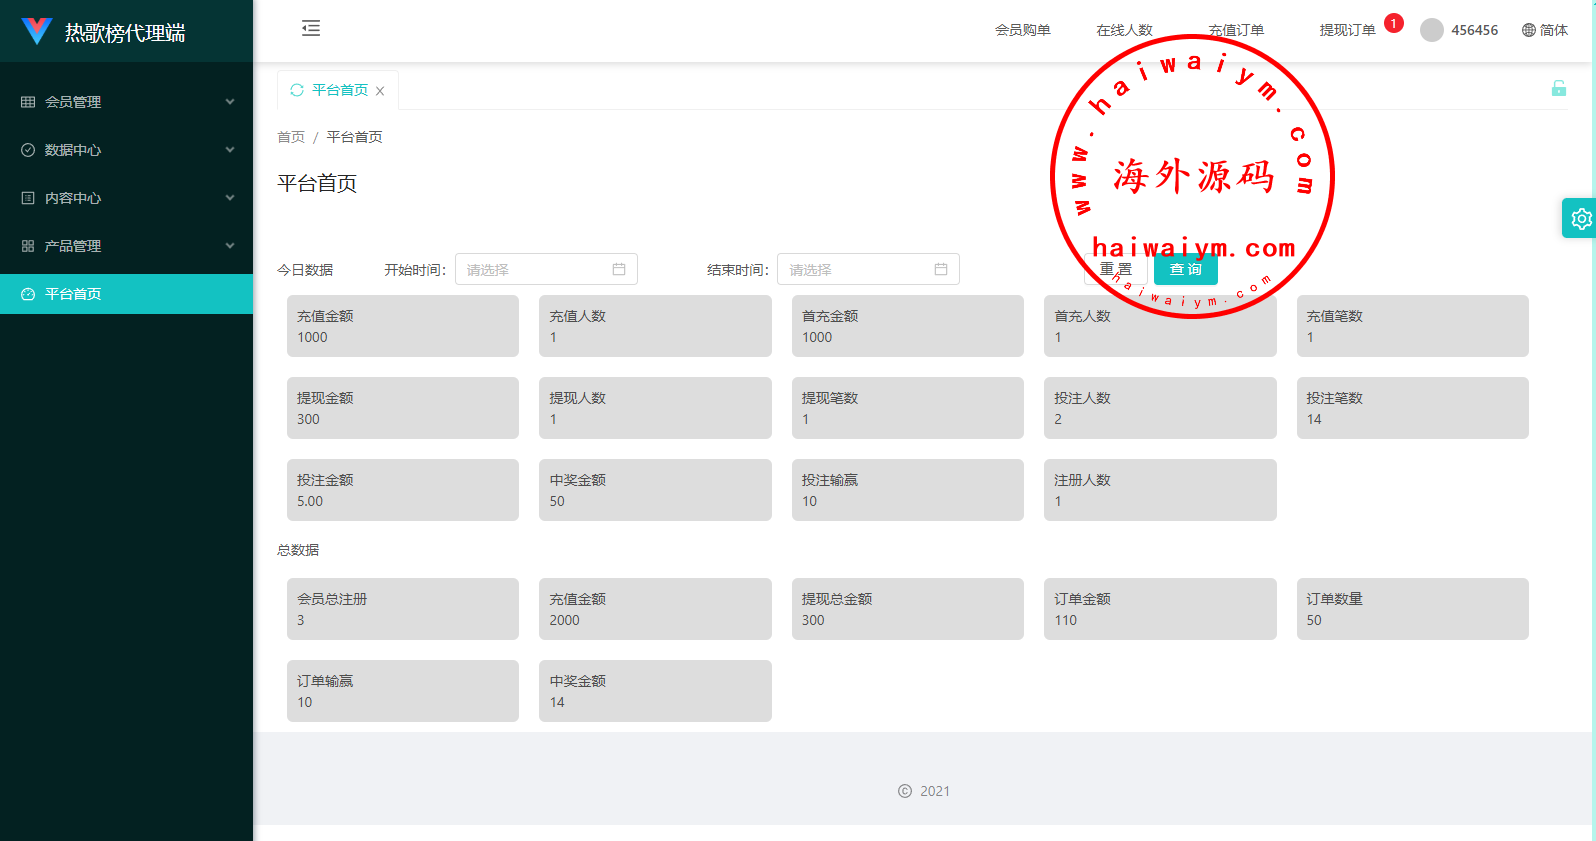Open 提现订单 with notification badge

(x=1347, y=30)
